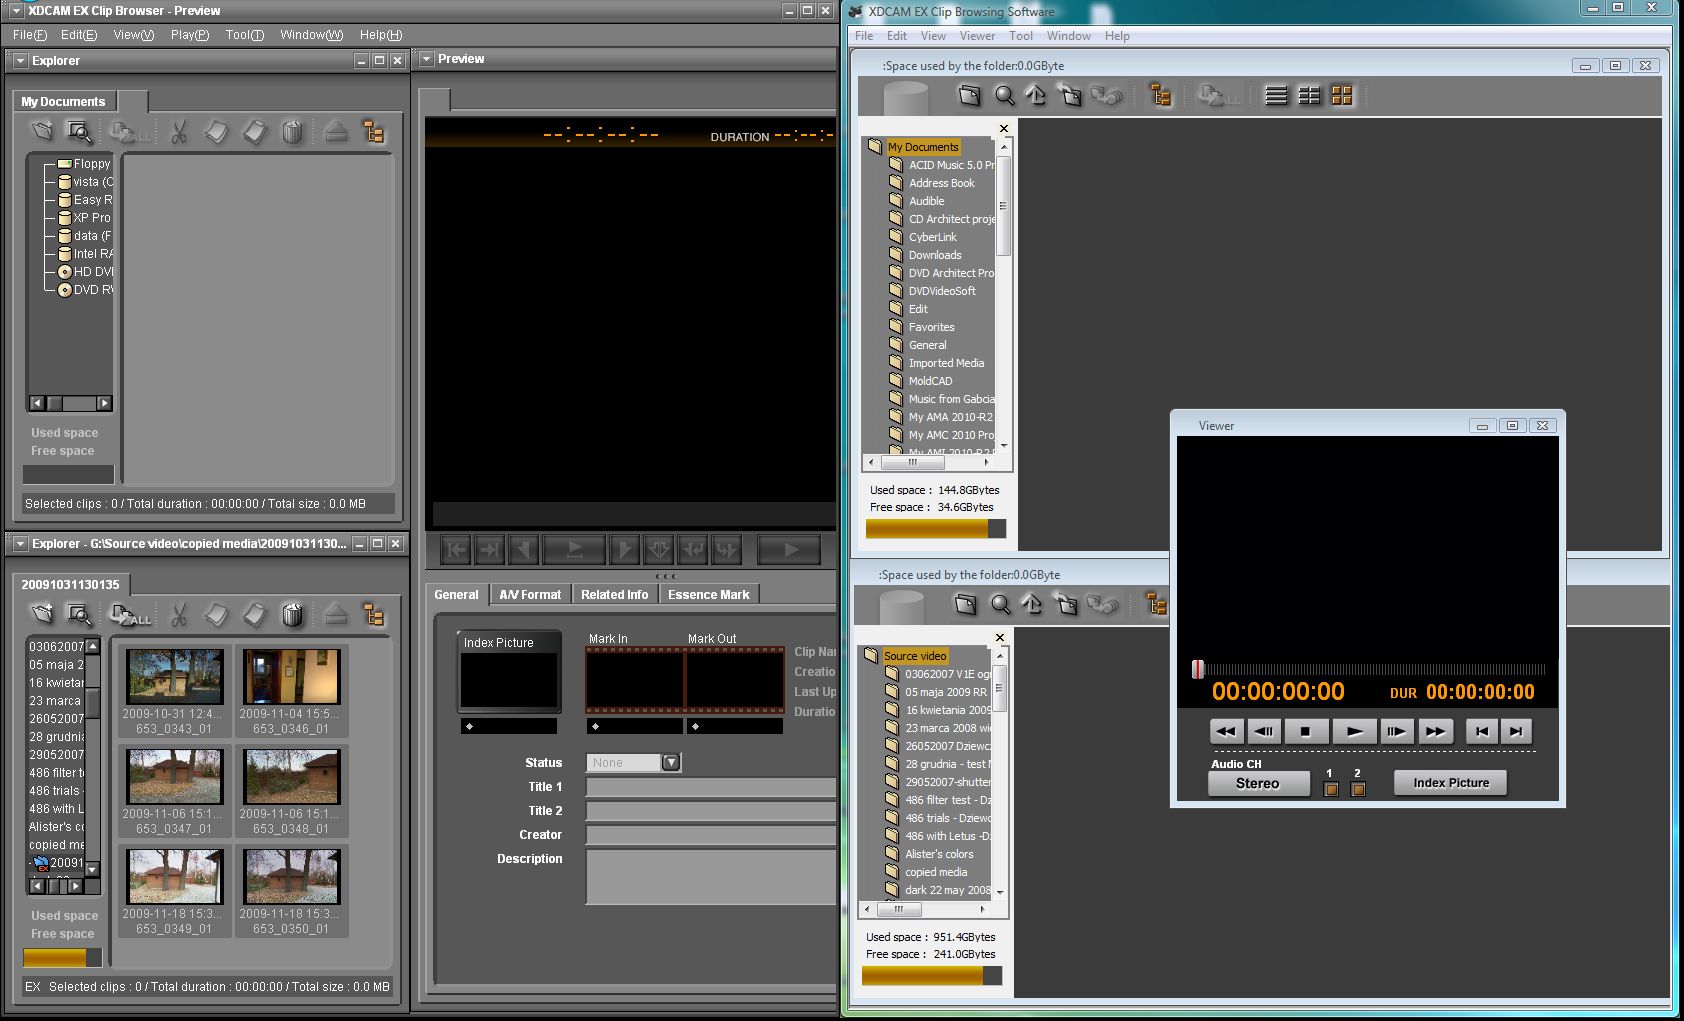Select thumbnail grid view icon in top-right toolbar
This screenshot has height=1021, width=1684.
click(x=1342, y=96)
